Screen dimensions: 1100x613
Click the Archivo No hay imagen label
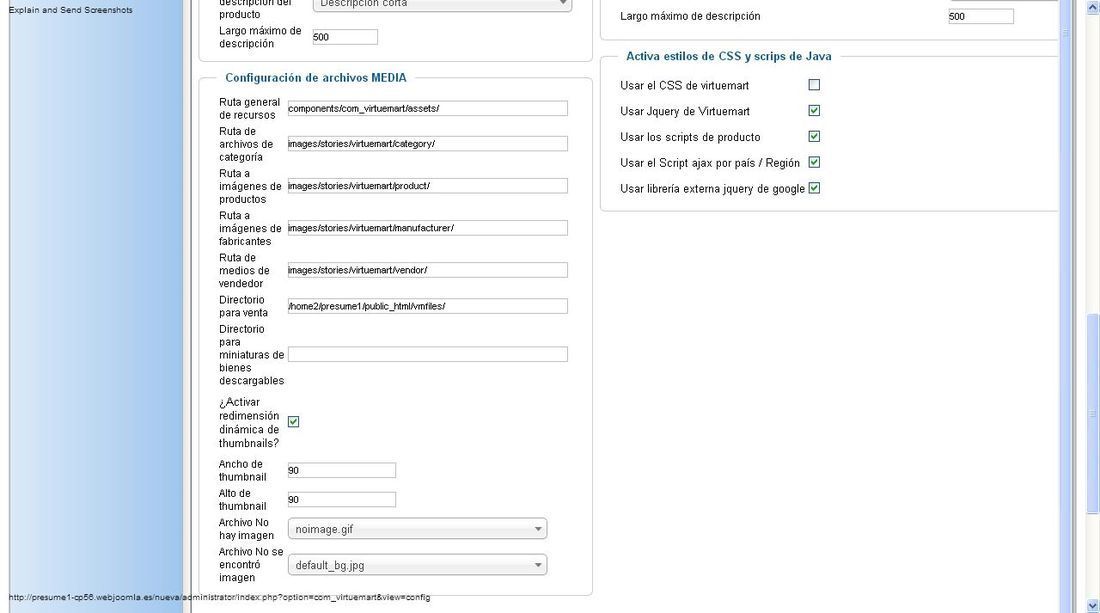[246, 529]
